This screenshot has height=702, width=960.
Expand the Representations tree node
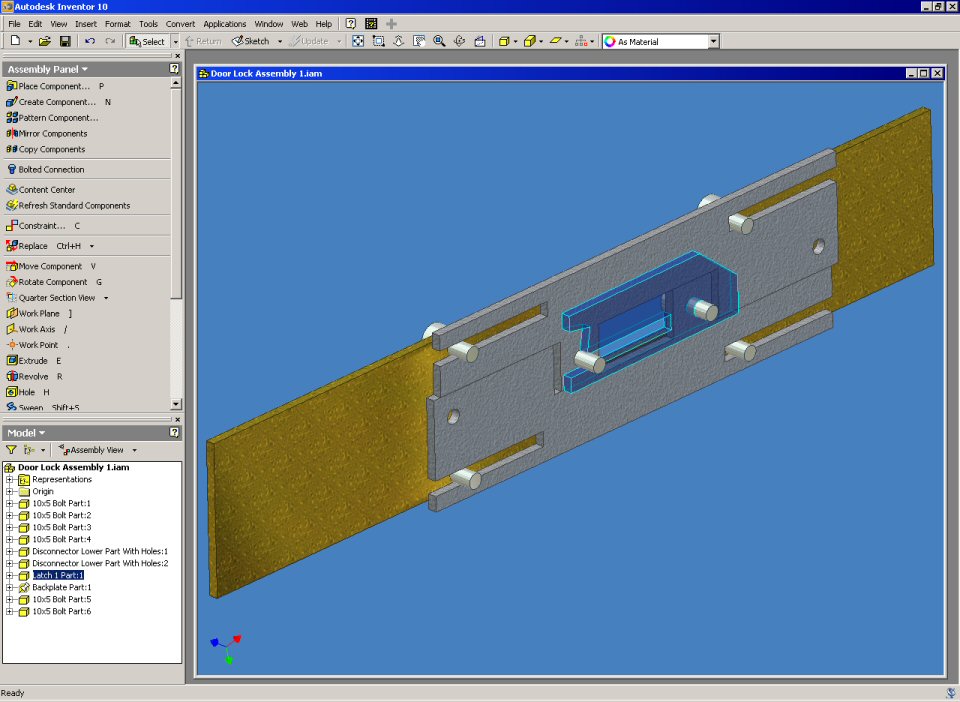point(10,480)
